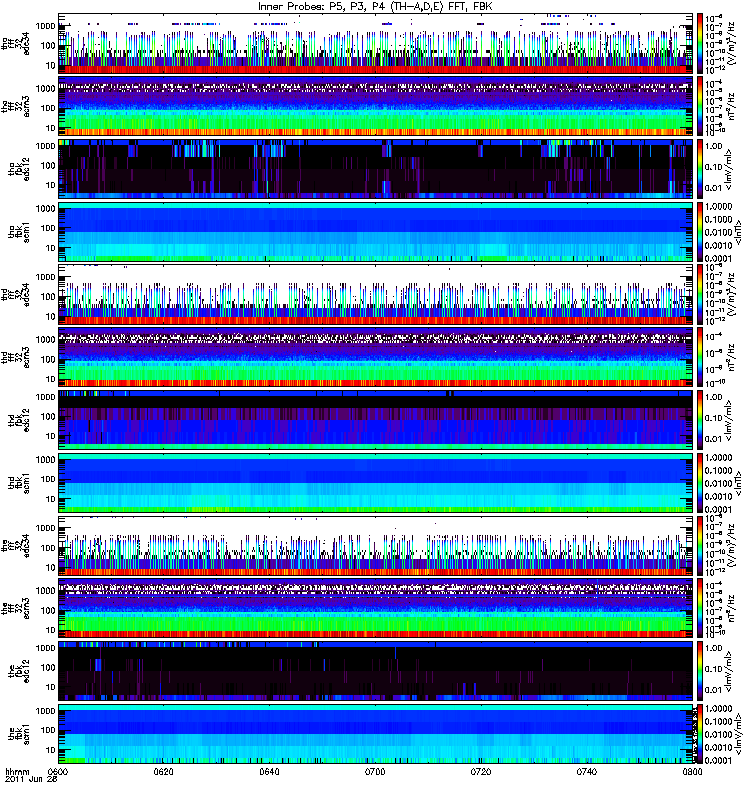This screenshot has width=750, height=800.
Task: Click the '1.0000' value on the thd fbk scm1 color bar
Action: click(x=718, y=458)
